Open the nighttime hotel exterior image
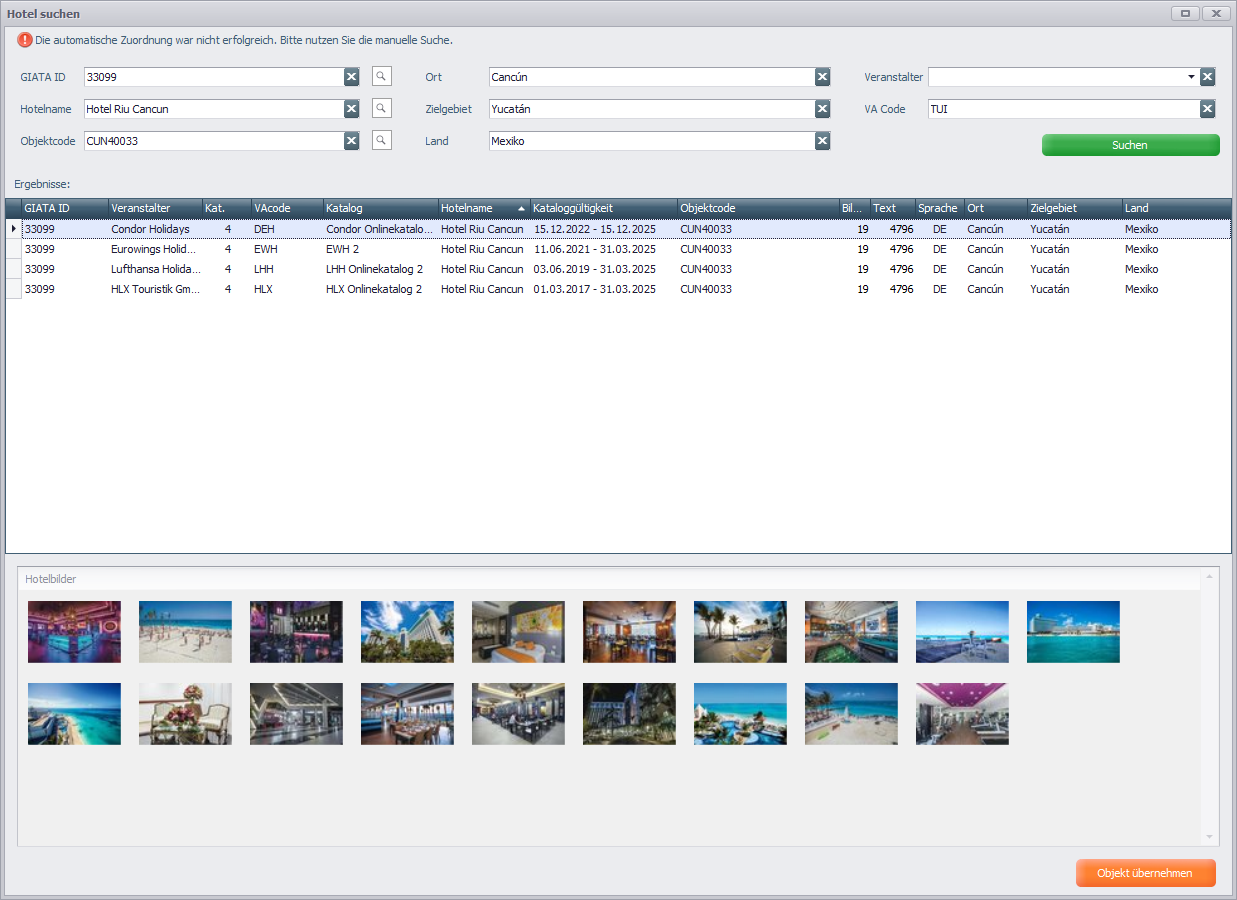1237x900 pixels. coord(629,714)
